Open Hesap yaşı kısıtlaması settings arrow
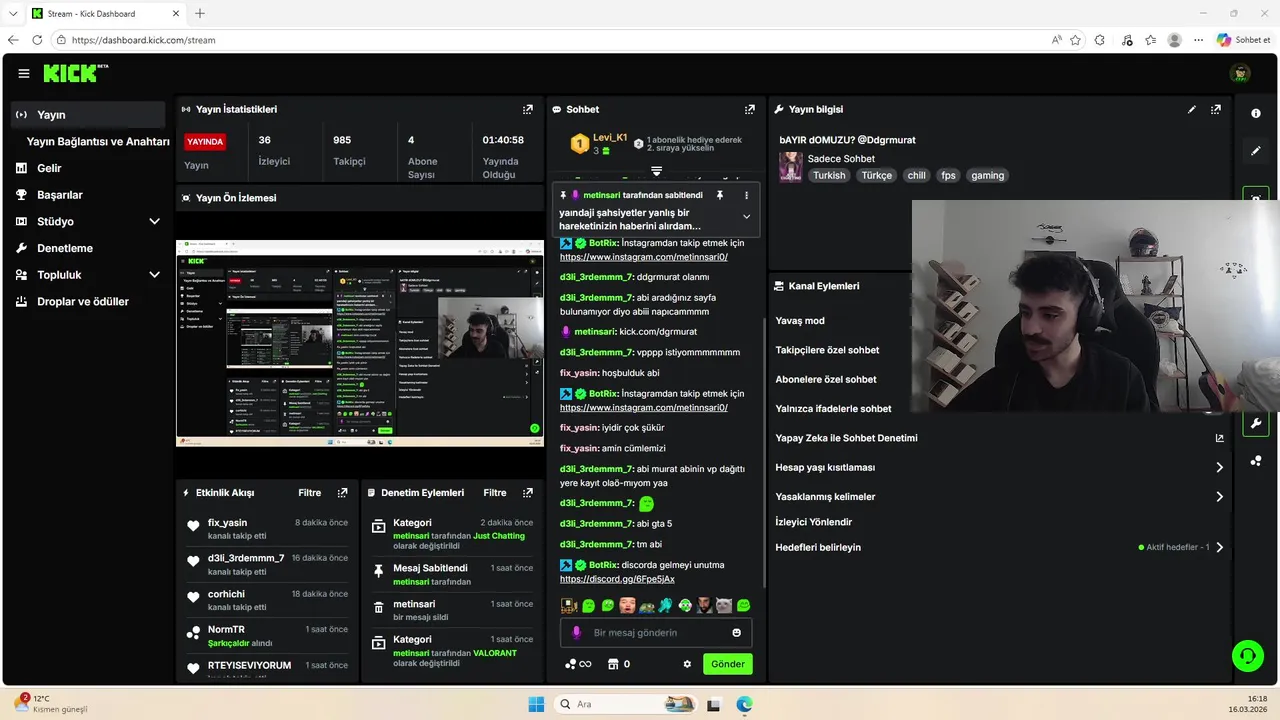The image size is (1280, 720). pyautogui.click(x=1220, y=467)
